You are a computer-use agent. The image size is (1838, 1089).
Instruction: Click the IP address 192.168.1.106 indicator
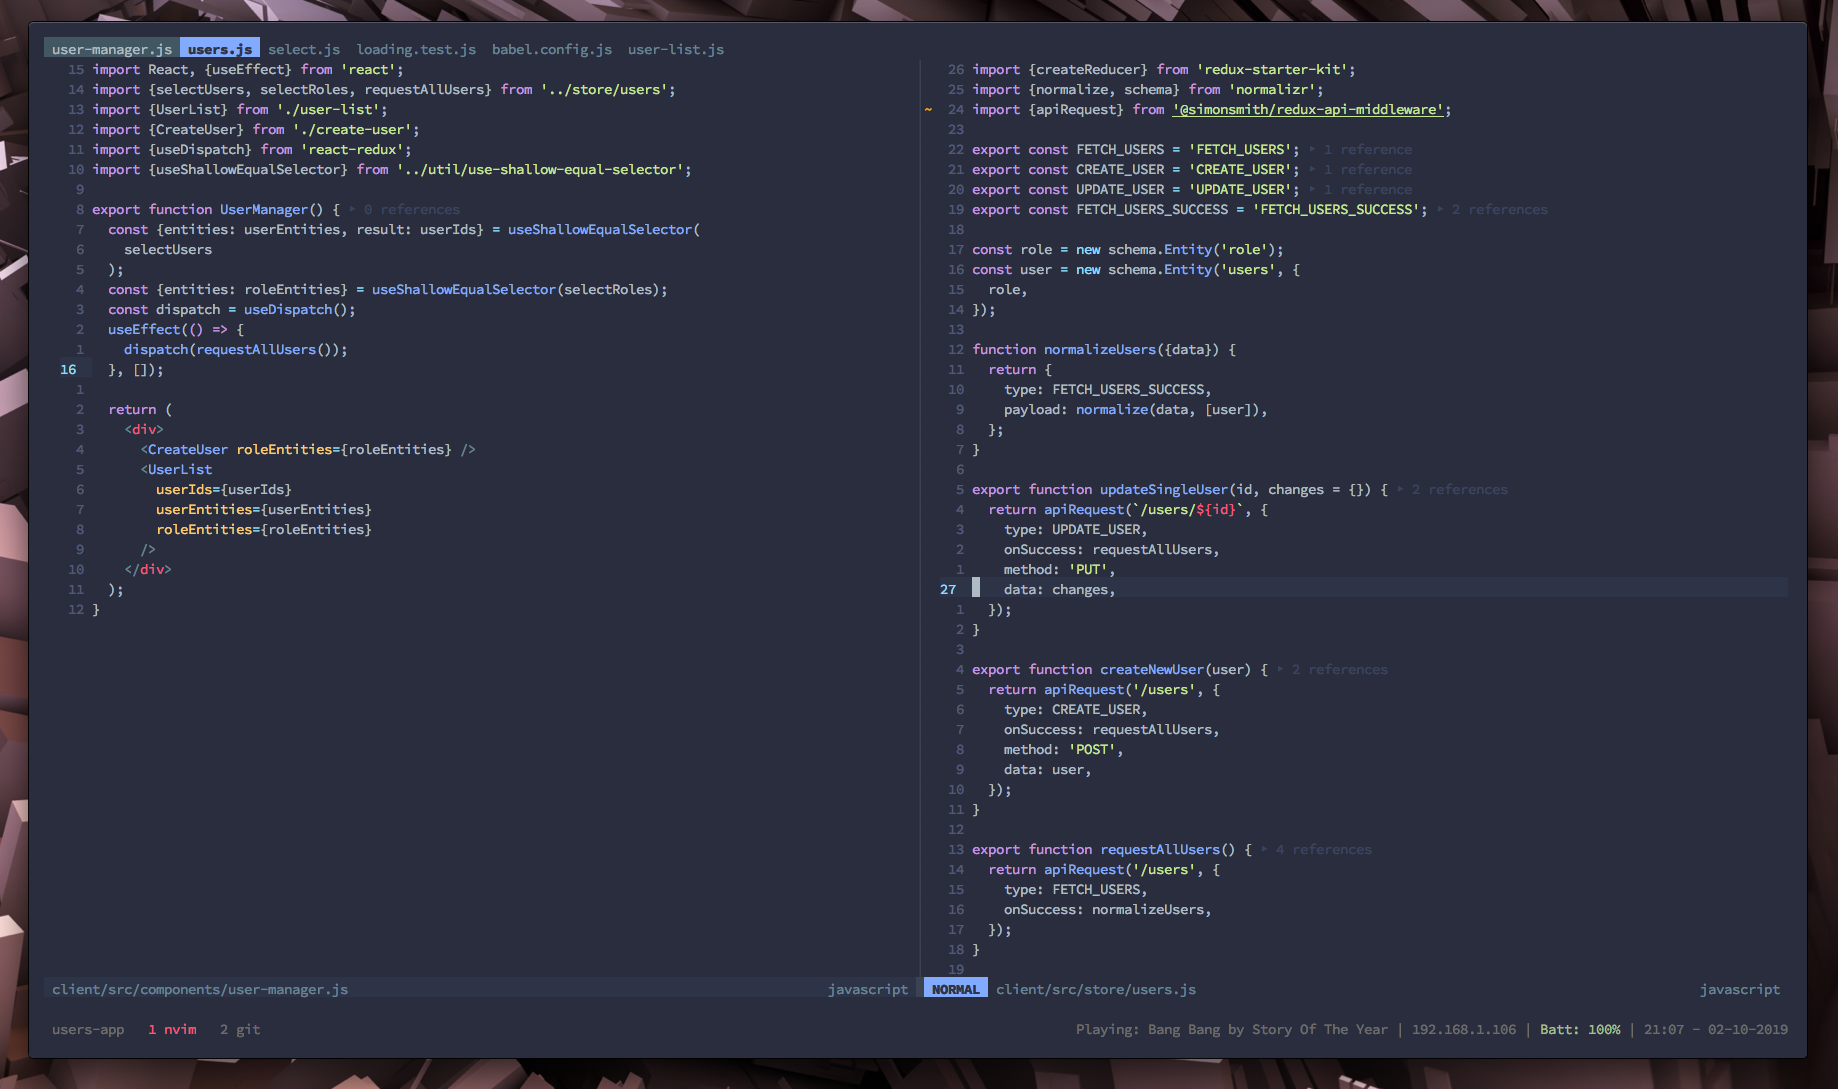coord(1463,1029)
